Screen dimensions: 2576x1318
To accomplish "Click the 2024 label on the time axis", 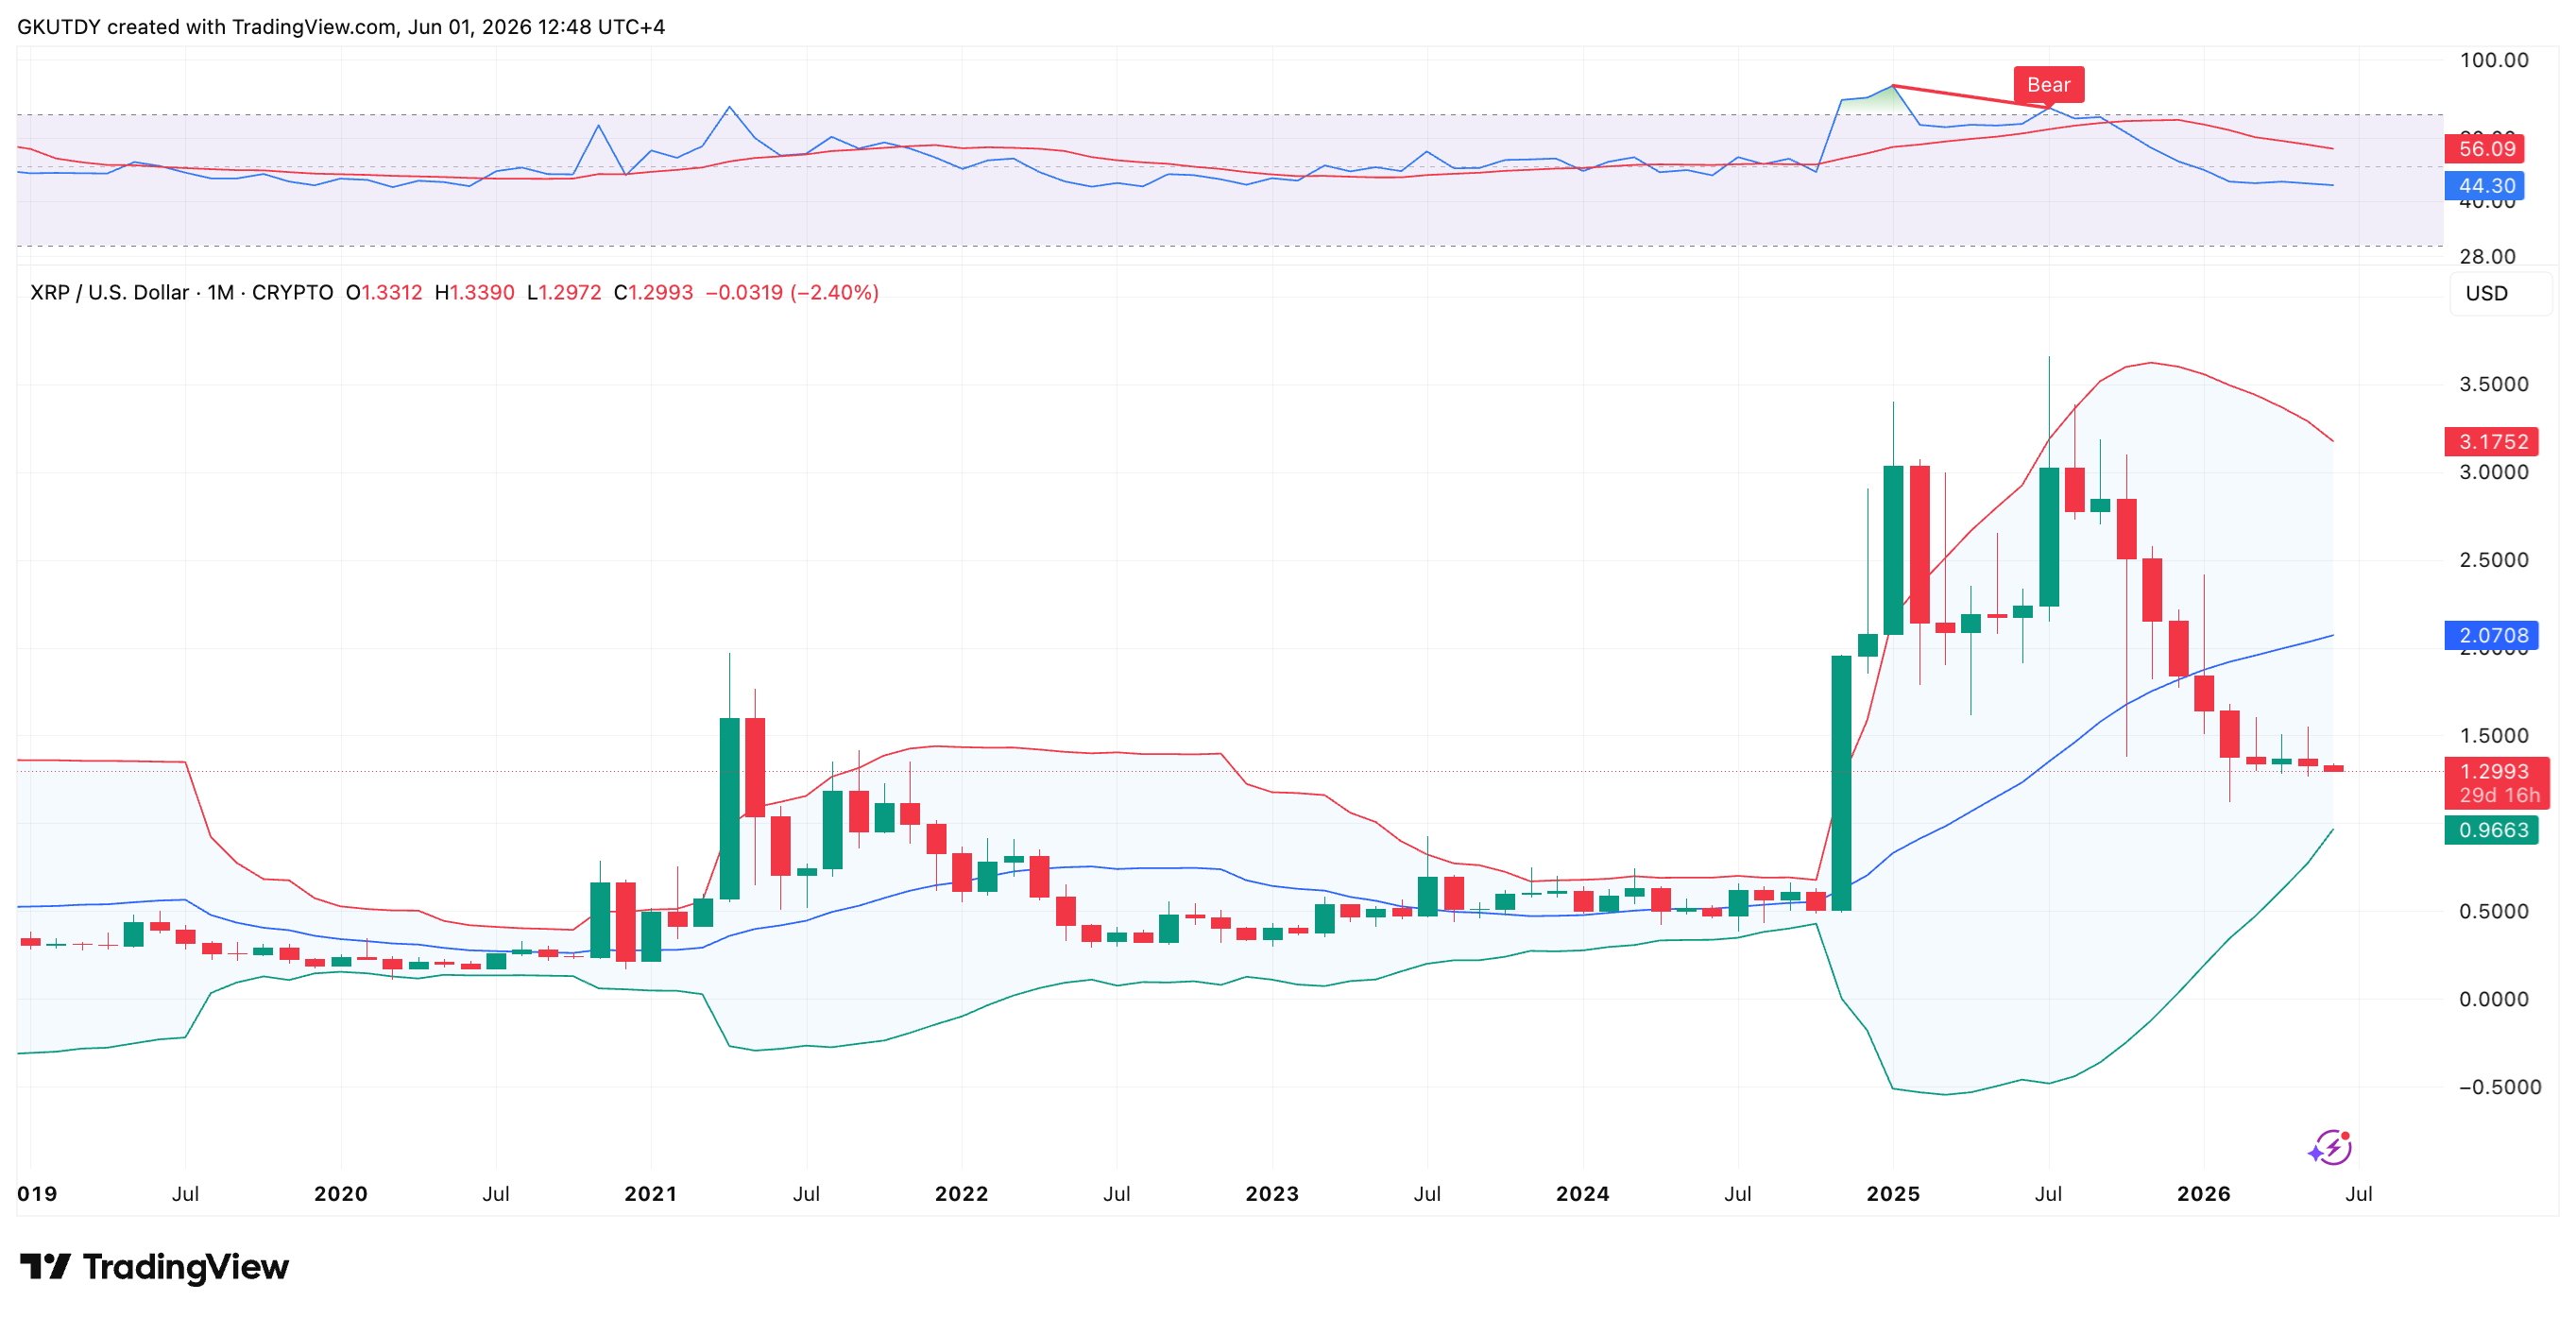I will point(1583,1194).
